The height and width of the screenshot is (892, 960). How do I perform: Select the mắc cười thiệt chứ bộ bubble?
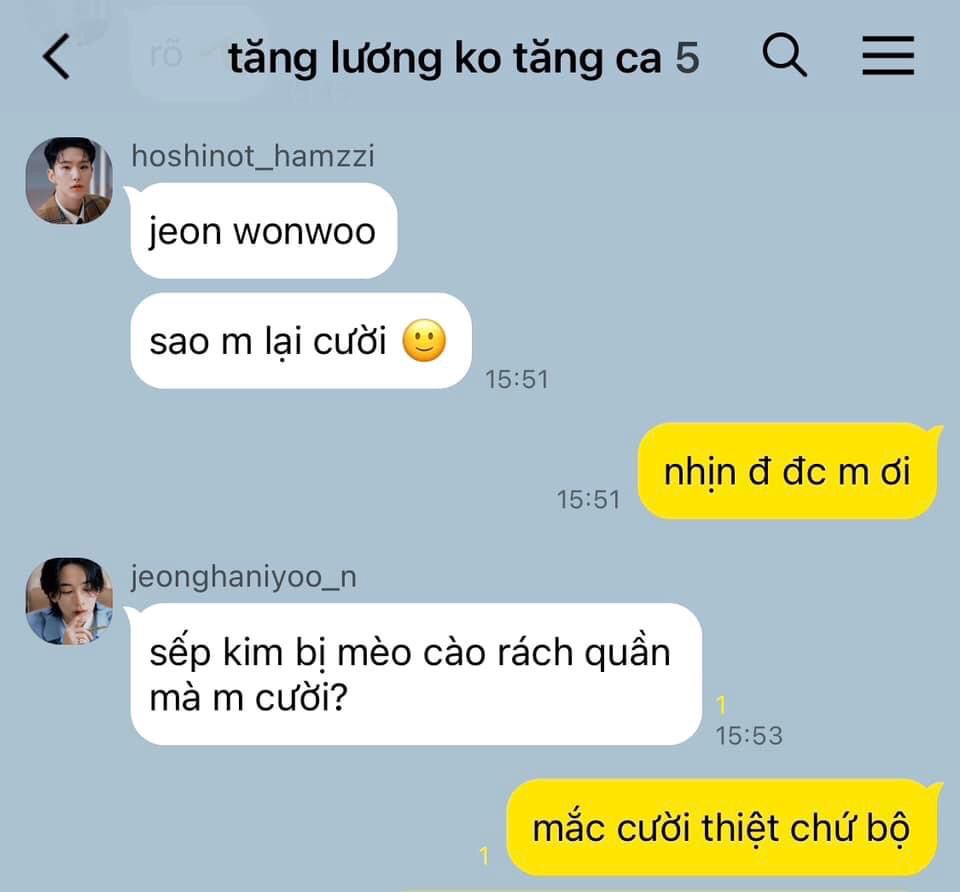722,828
